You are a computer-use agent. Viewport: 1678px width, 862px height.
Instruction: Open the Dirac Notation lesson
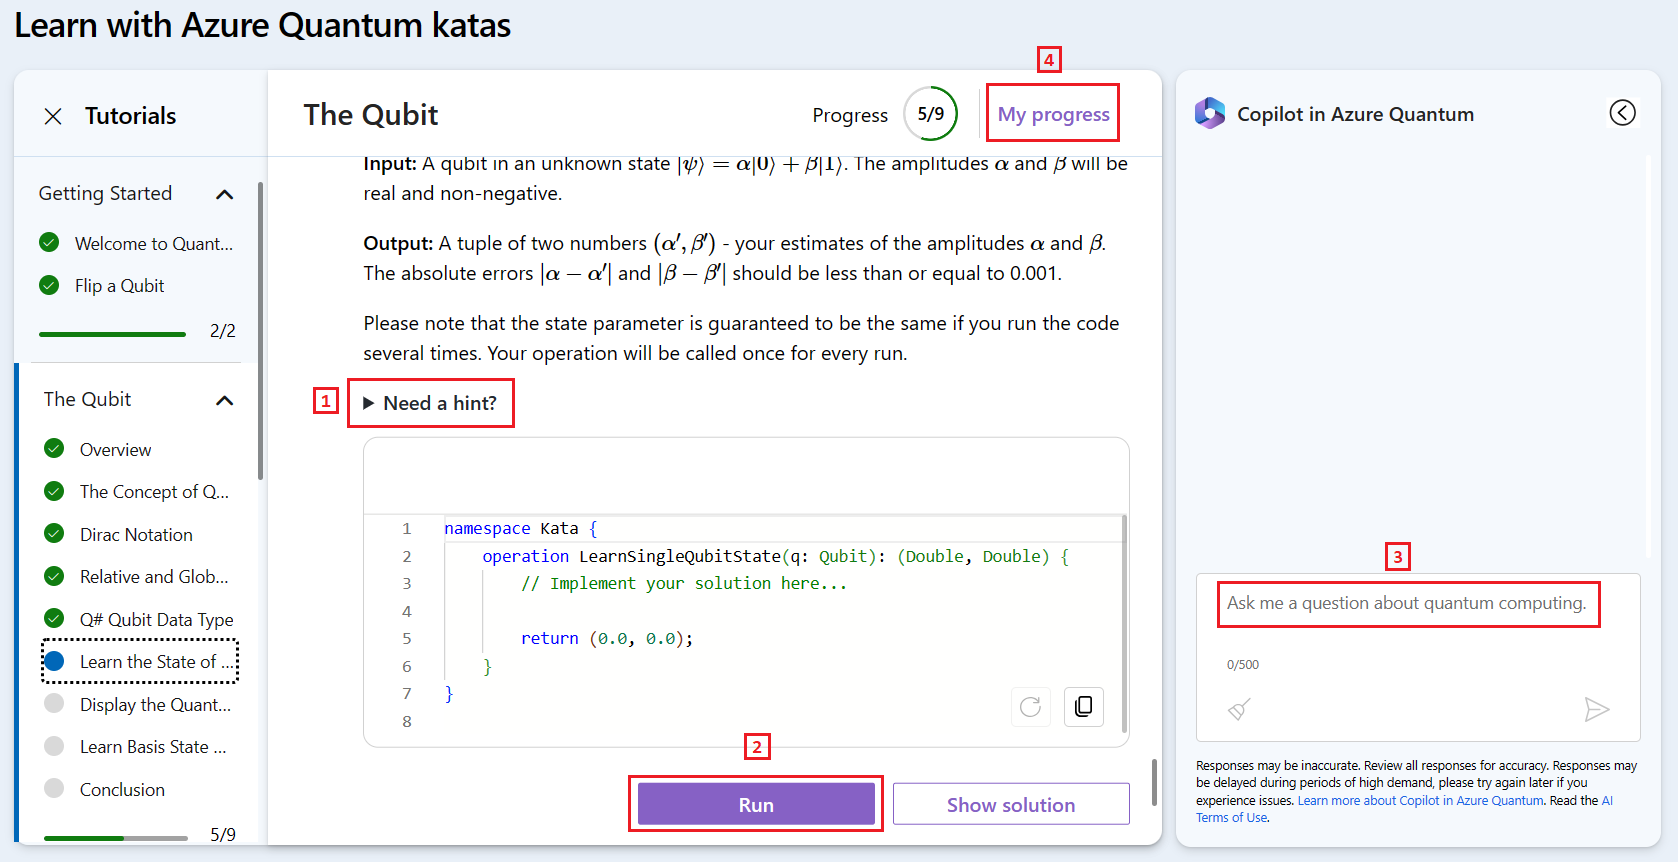click(136, 535)
